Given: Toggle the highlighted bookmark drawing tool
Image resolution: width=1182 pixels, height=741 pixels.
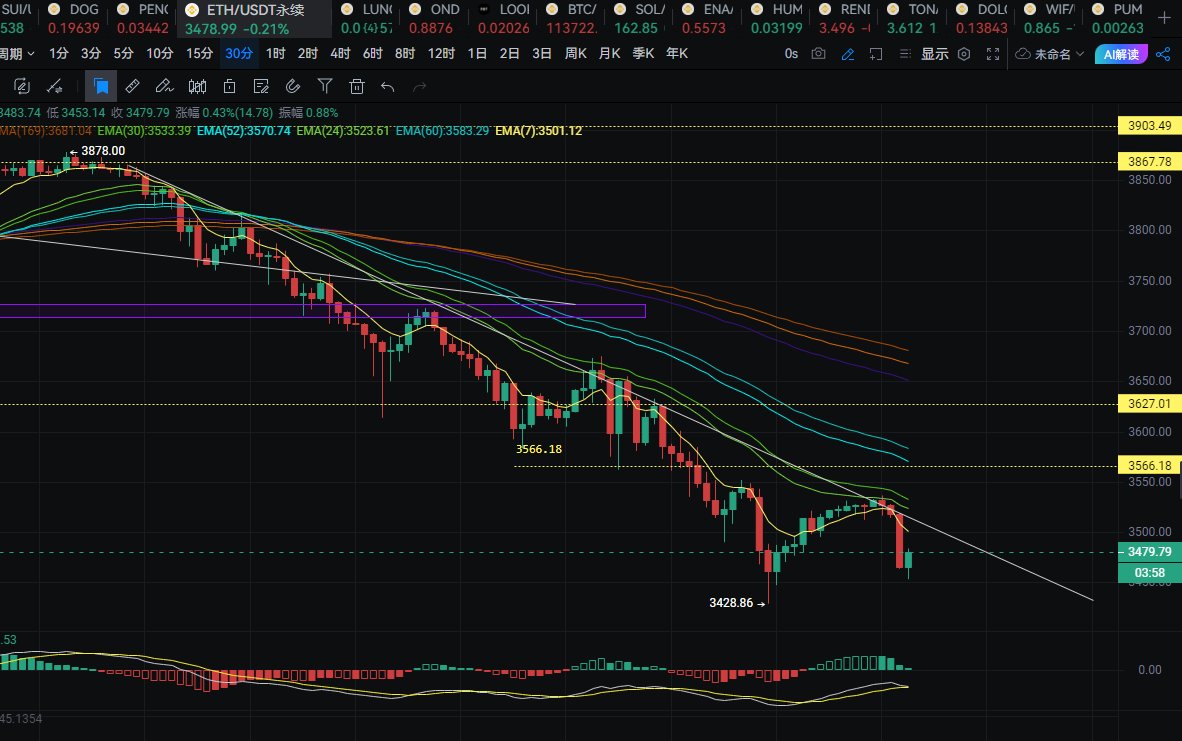Looking at the screenshot, I should click(x=101, y=87).
